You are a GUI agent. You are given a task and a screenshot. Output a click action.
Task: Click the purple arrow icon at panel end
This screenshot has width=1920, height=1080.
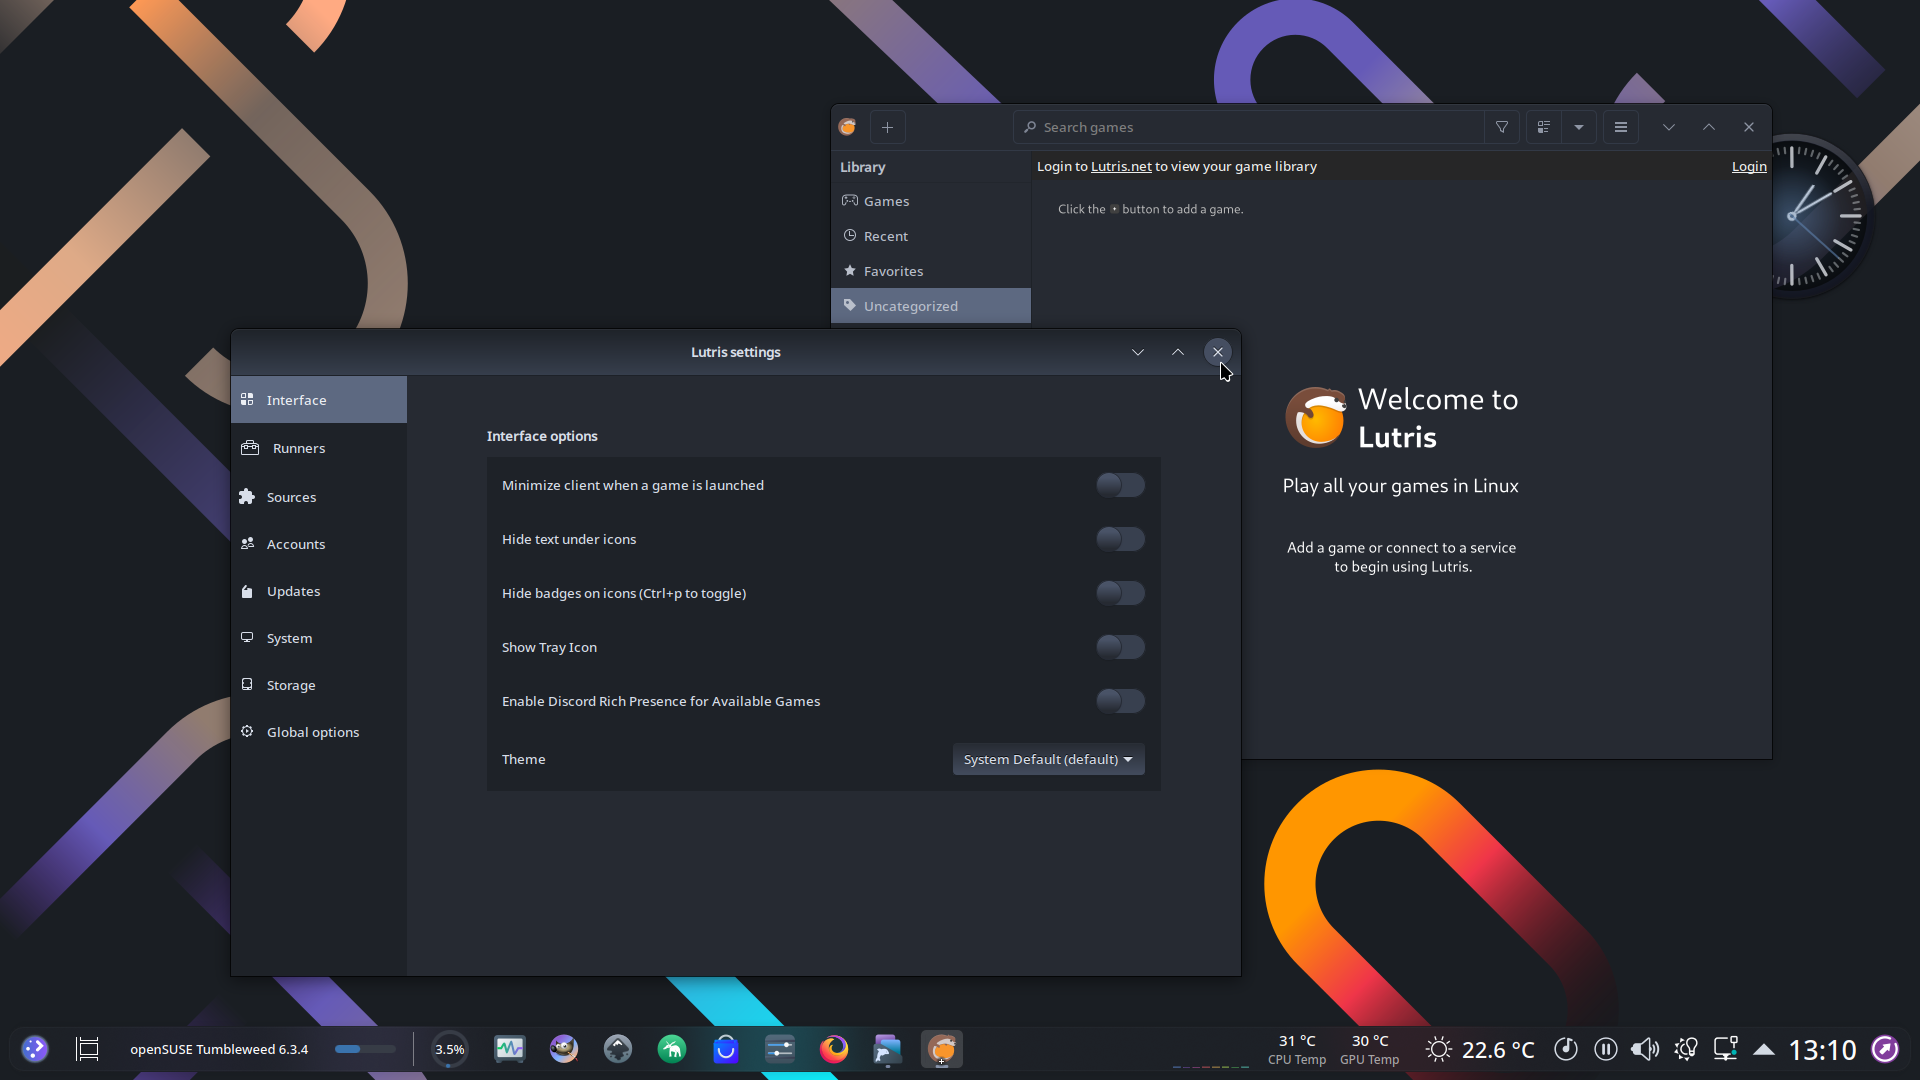coord(1885,1049)
